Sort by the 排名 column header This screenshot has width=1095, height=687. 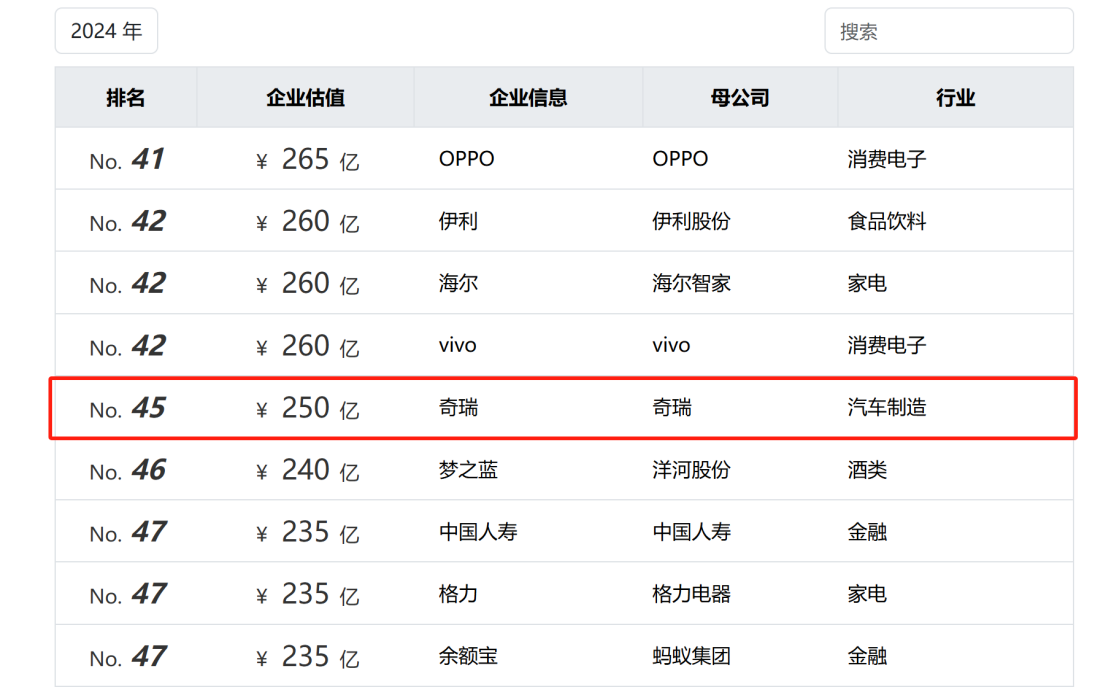tap(126, 97)
